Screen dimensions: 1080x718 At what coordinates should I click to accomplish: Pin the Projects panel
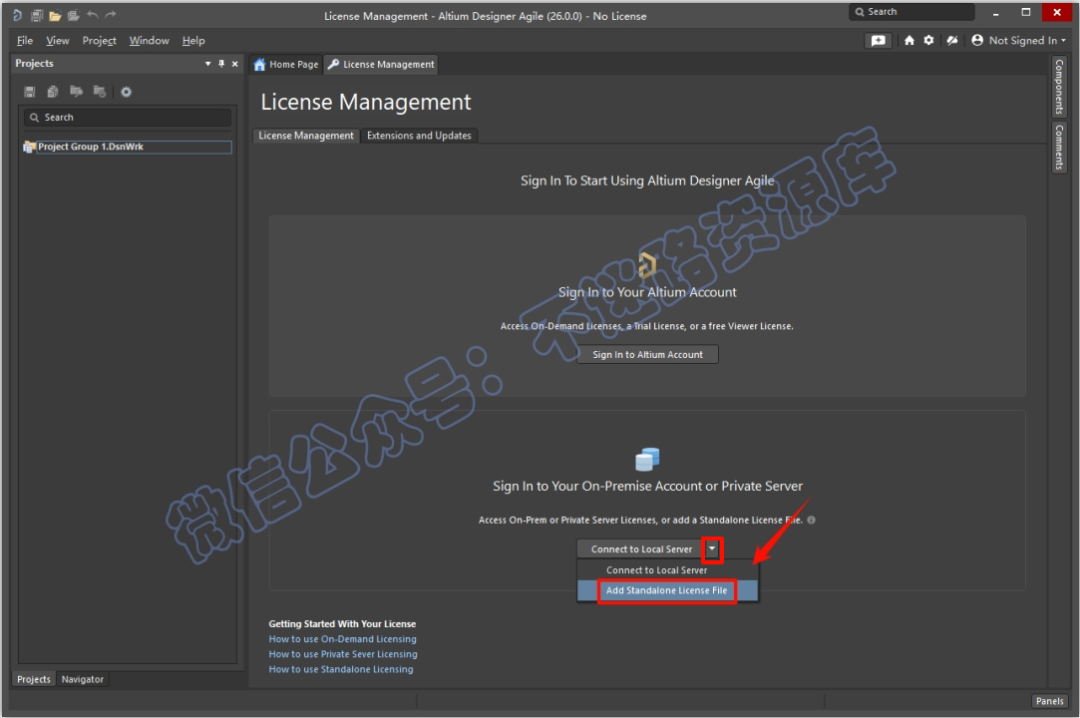coord(221,63)
